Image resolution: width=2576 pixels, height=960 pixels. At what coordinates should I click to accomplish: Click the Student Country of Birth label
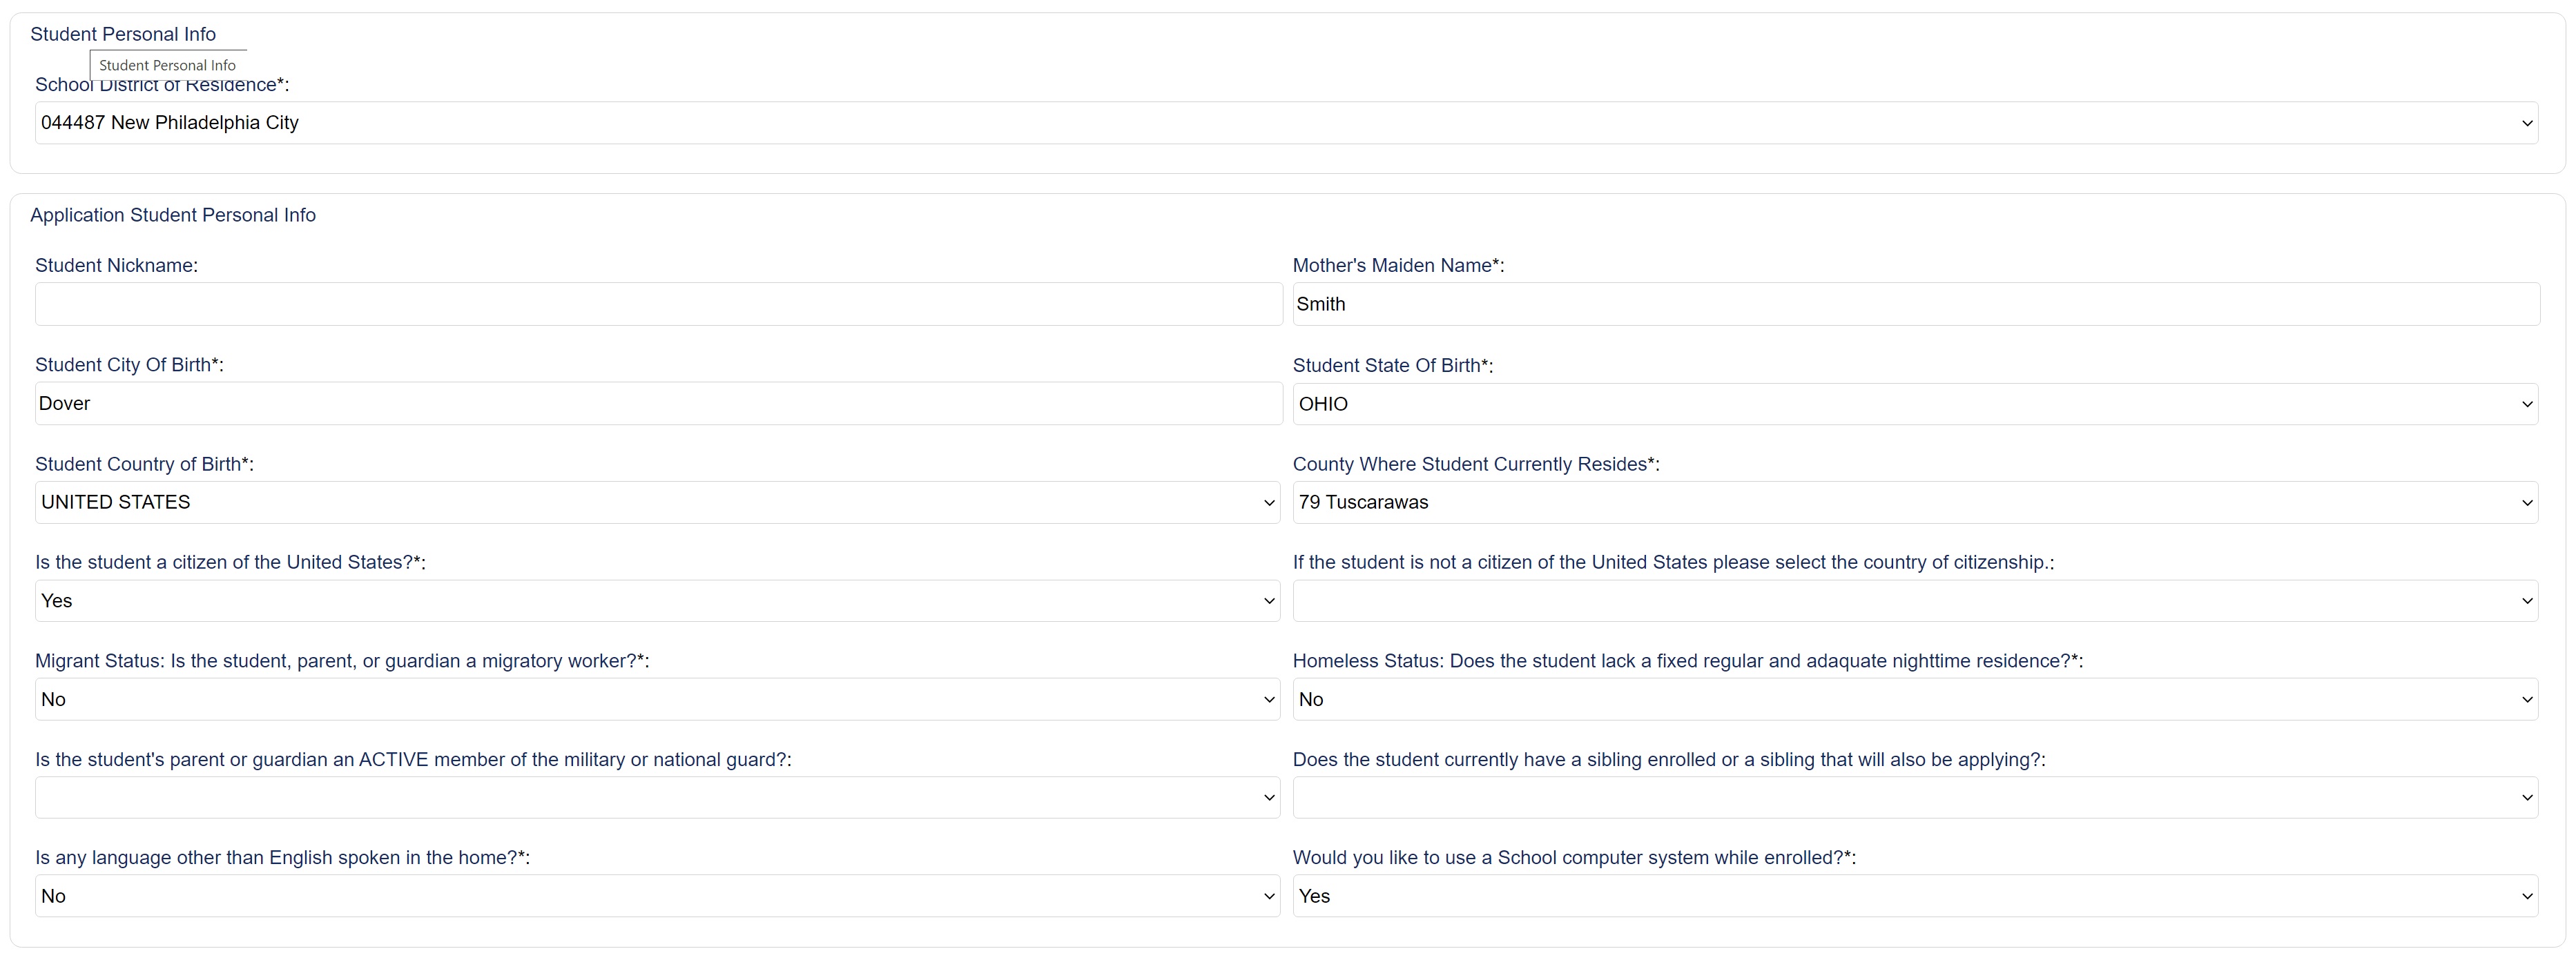[144, 464]
